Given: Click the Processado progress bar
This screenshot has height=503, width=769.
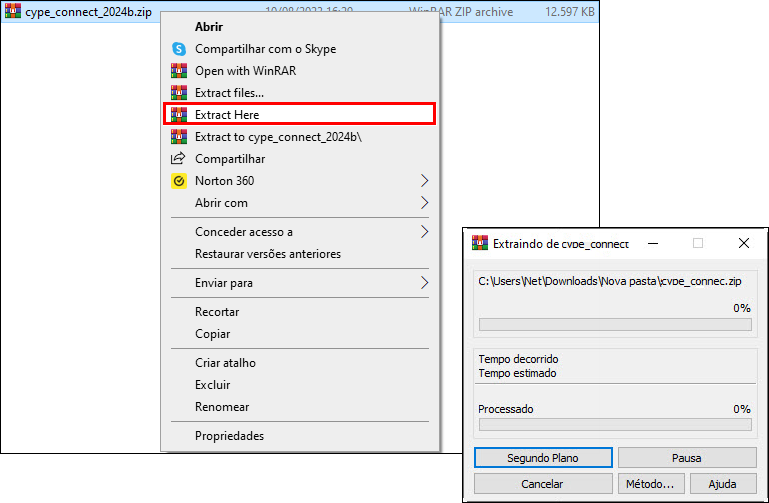Looking at the screenshot, I should point(615,425).
